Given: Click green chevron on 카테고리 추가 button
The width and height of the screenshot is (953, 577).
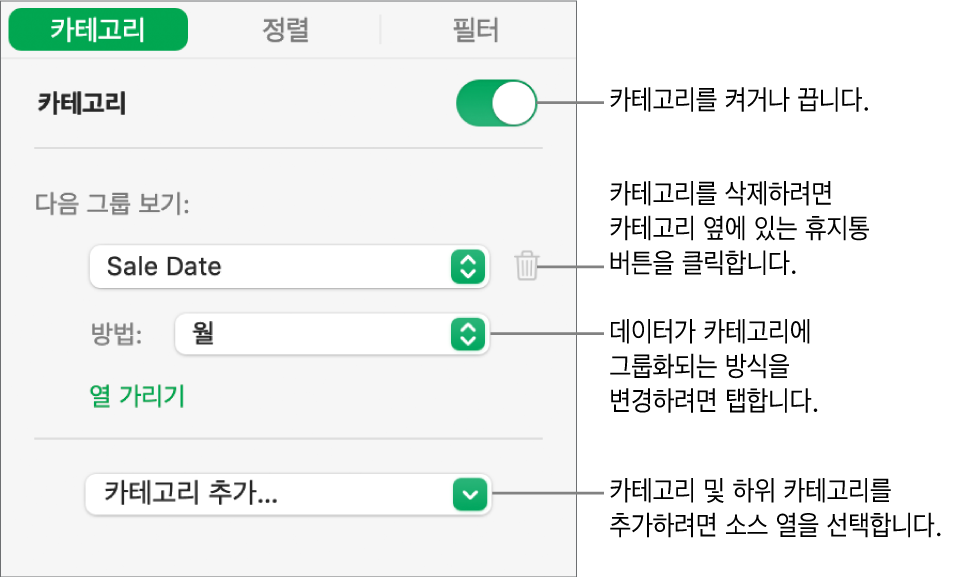Looking at the screenshot, I should point(468,493).
